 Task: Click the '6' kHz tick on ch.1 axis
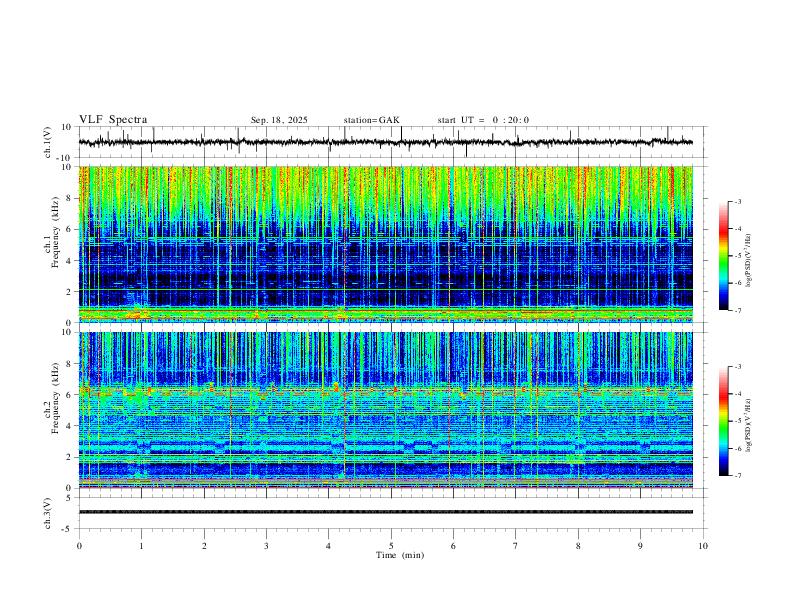70,229
